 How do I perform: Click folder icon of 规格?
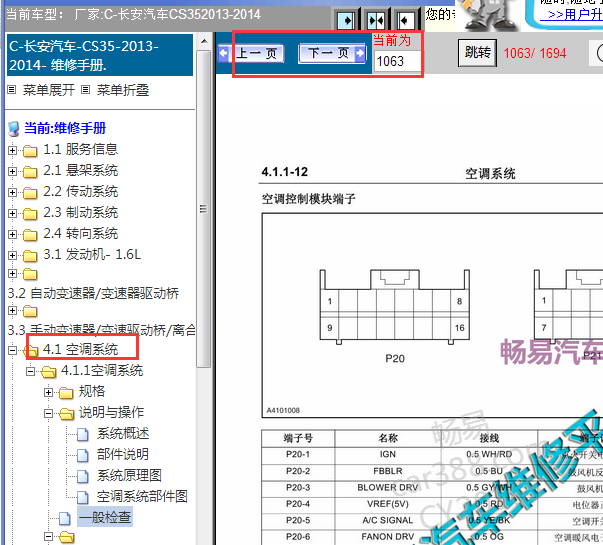pos(66,393)
